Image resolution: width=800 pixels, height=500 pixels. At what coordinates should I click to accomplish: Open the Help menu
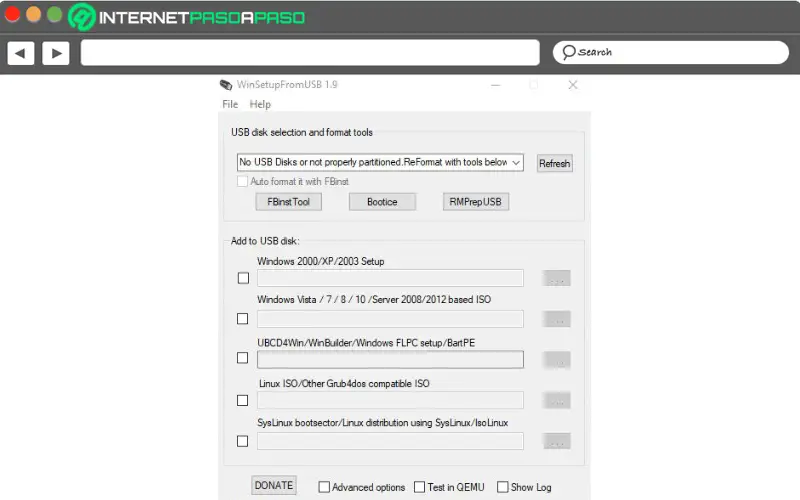click(x=260, y=104)
